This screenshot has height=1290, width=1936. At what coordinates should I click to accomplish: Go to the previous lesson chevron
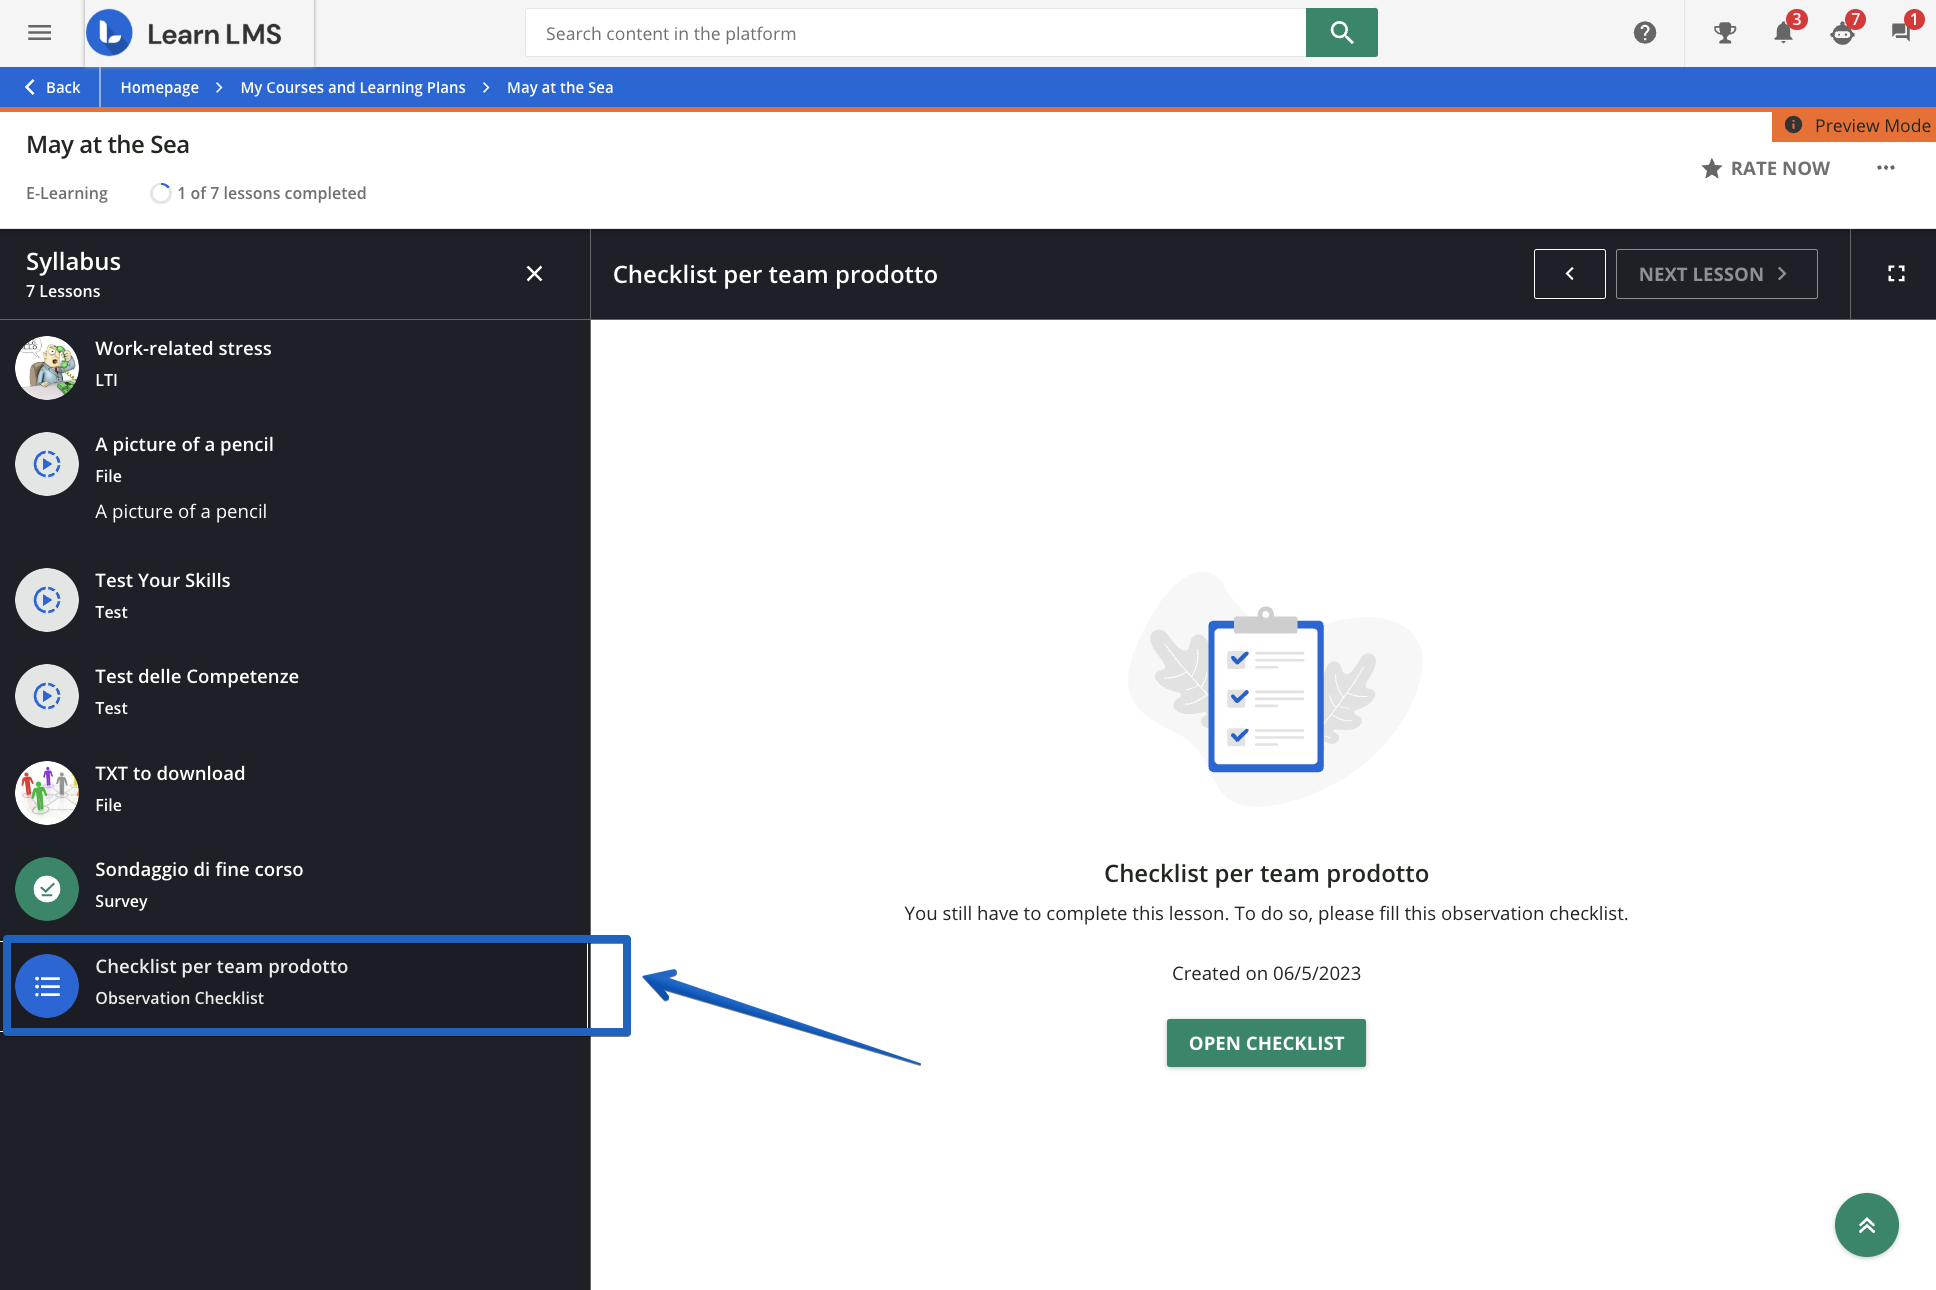1569,274
